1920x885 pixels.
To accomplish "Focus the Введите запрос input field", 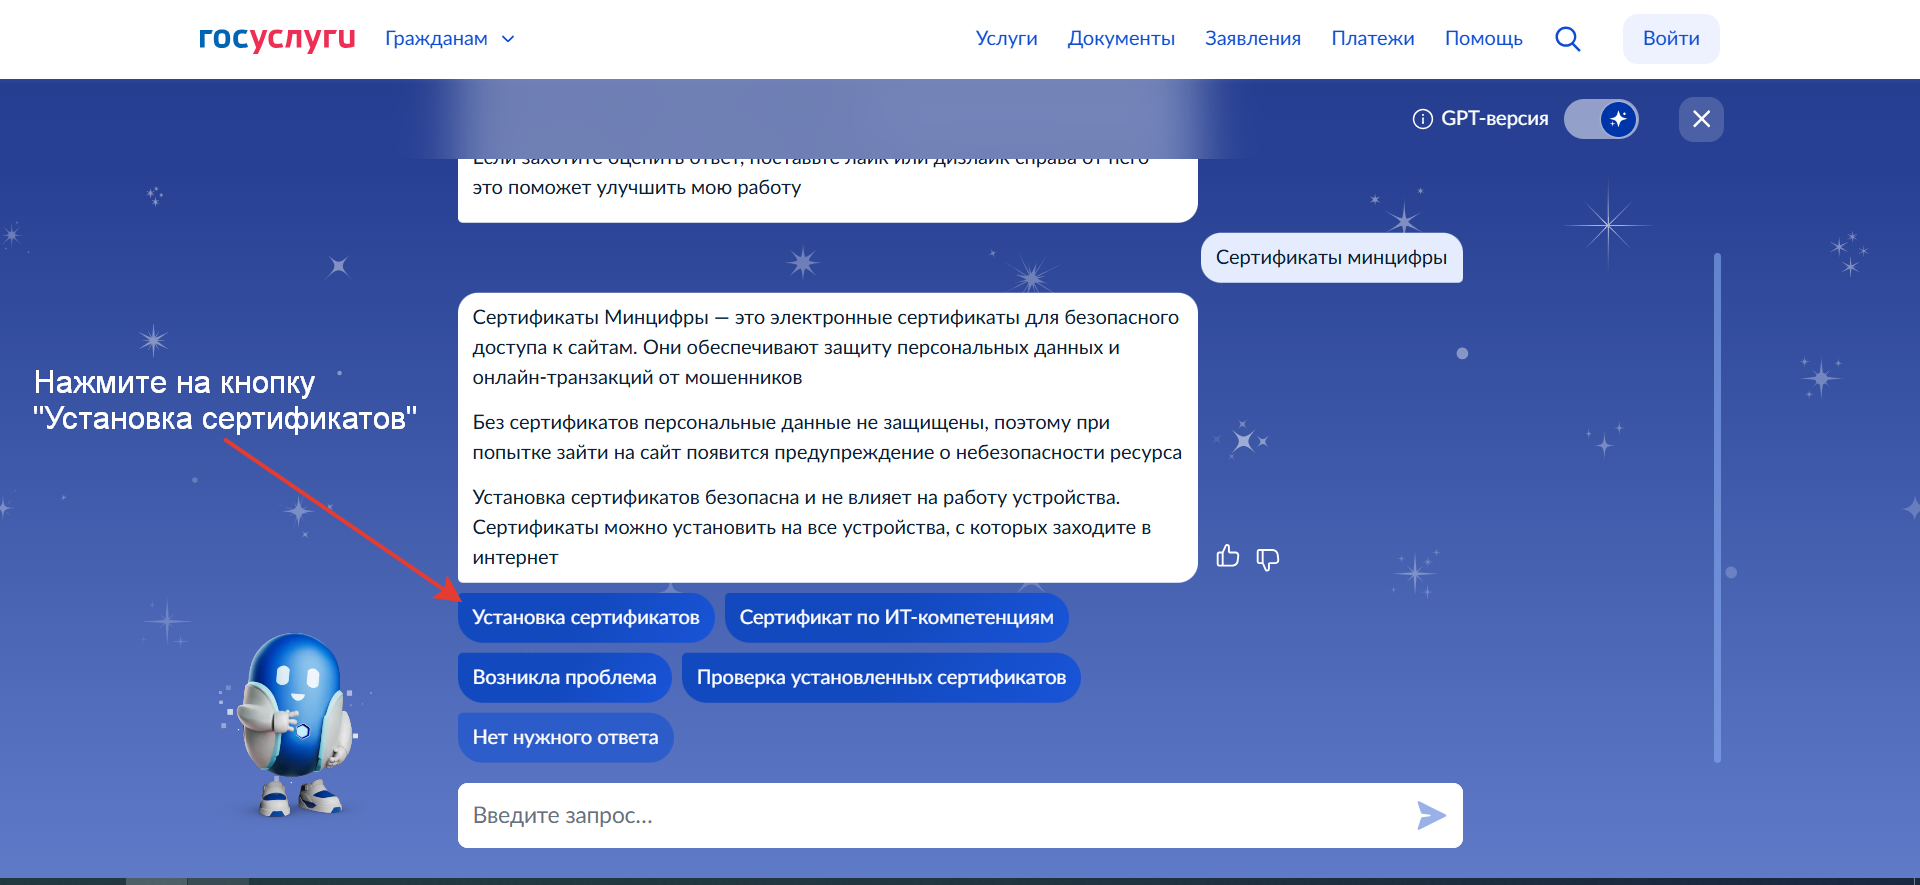I will pyautogui.click(x=930, y=816).
